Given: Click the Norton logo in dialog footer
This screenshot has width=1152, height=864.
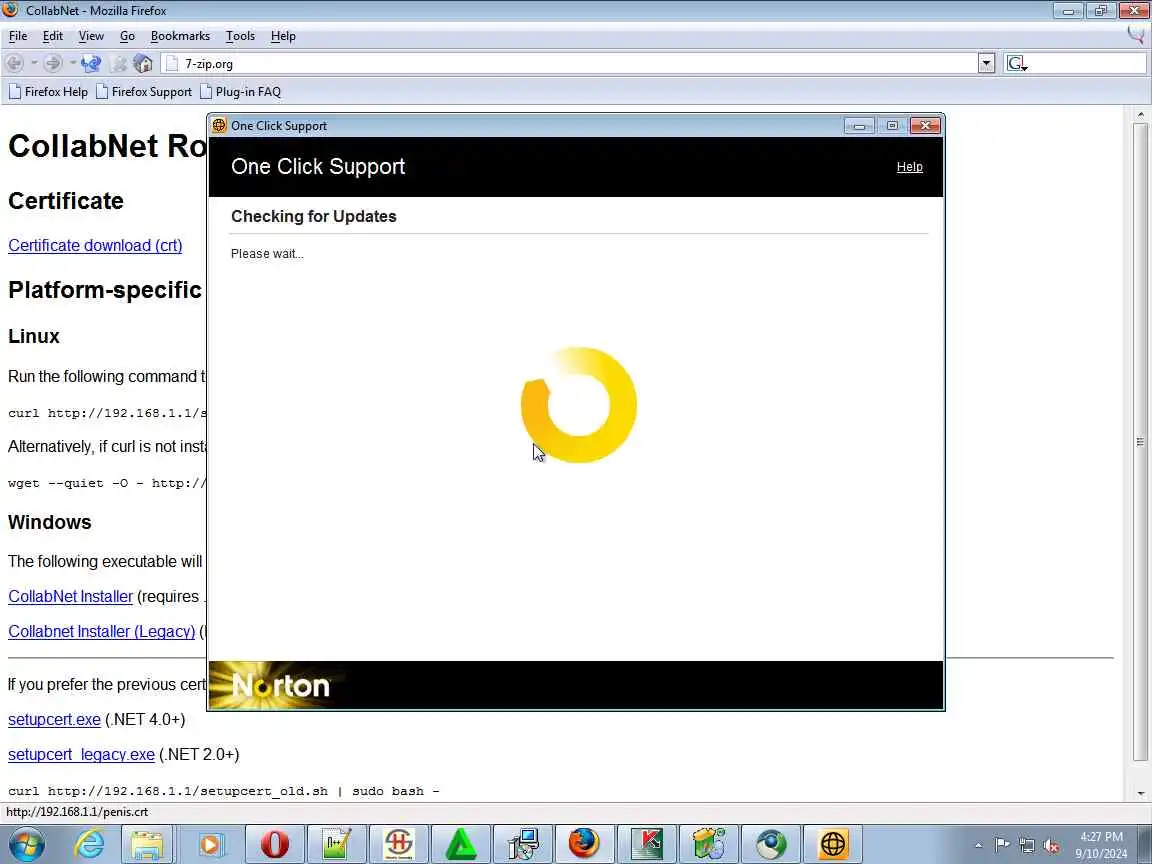Looking at the screenshot, I should [280, 685].
